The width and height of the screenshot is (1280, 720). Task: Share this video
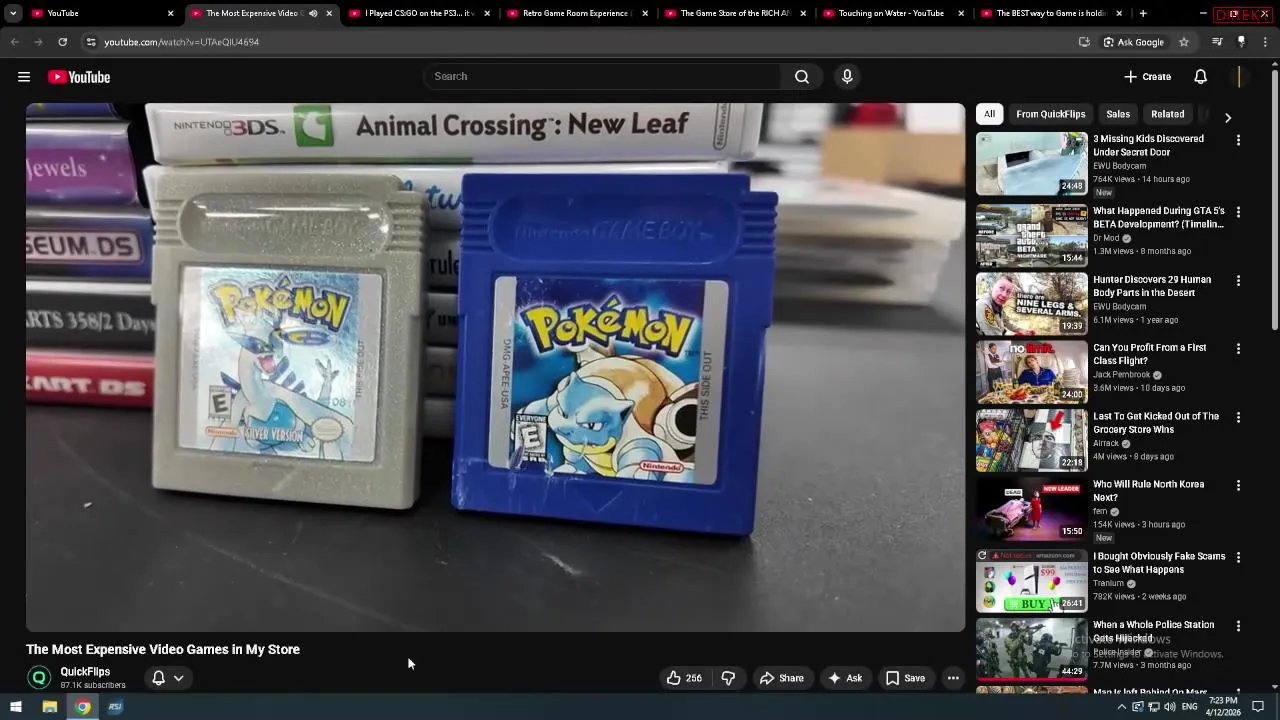coord(781,678)
